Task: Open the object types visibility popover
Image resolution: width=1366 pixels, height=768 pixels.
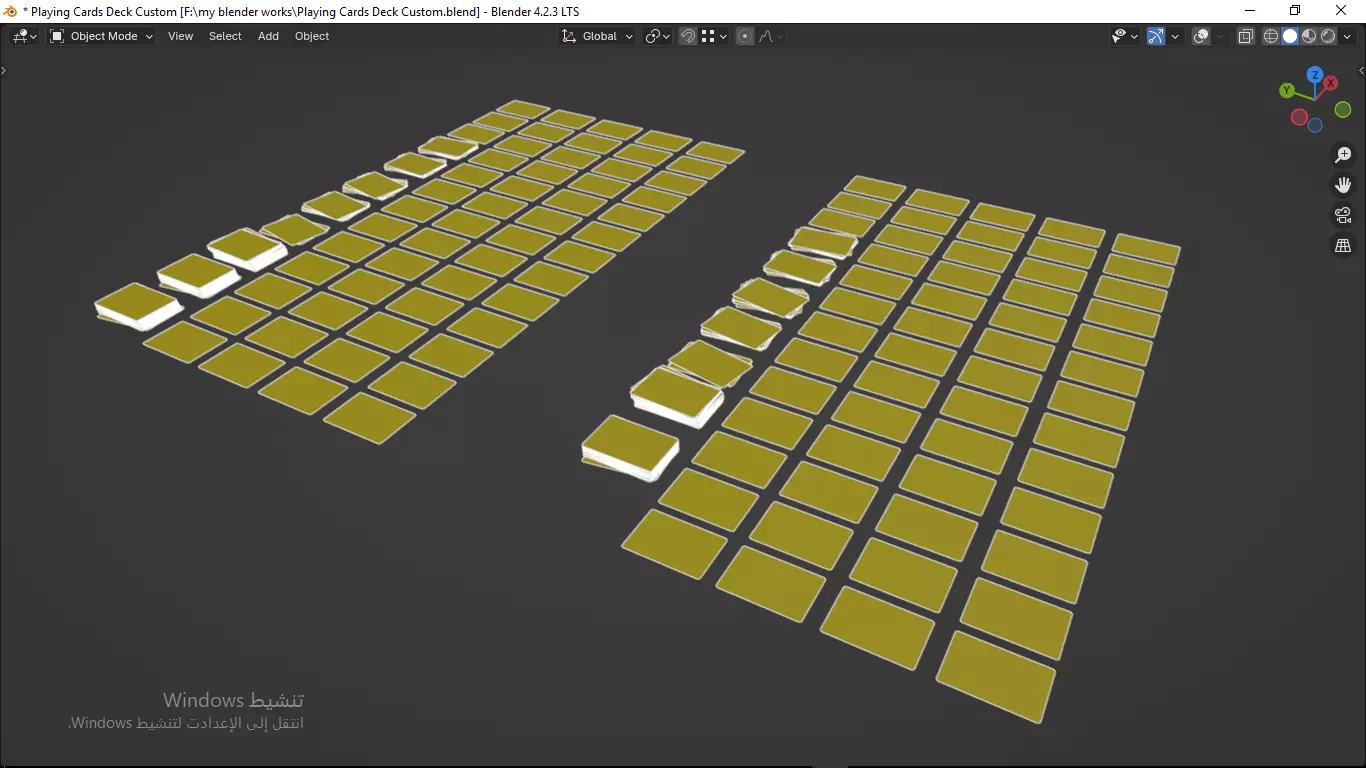Action: point(1125,36)
